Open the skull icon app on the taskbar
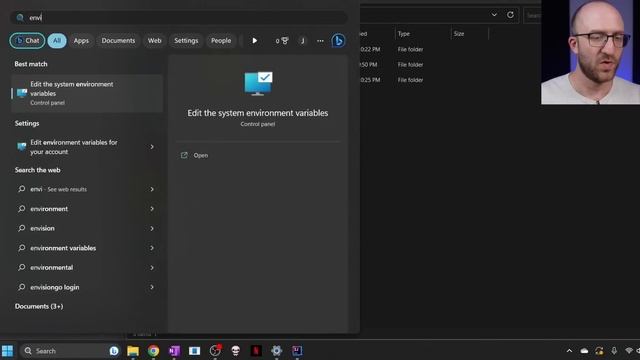This screenshot has width=640, height=360. 236,351
